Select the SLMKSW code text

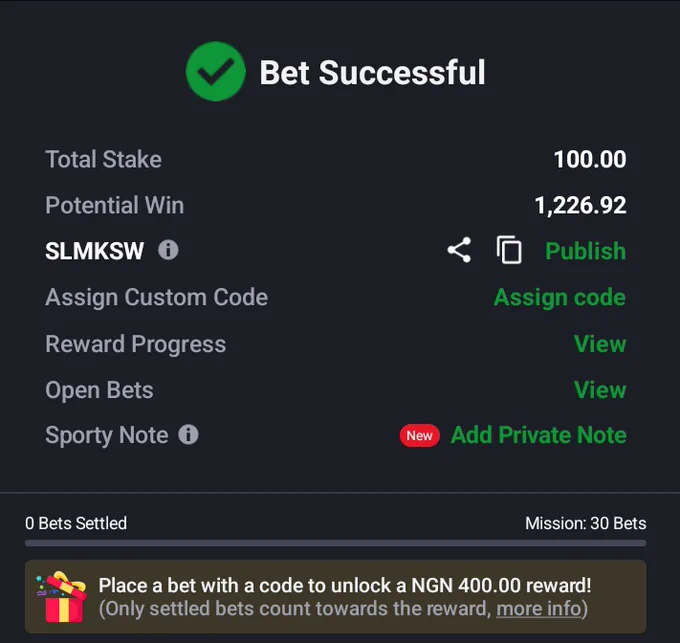(x=95, y=251)
